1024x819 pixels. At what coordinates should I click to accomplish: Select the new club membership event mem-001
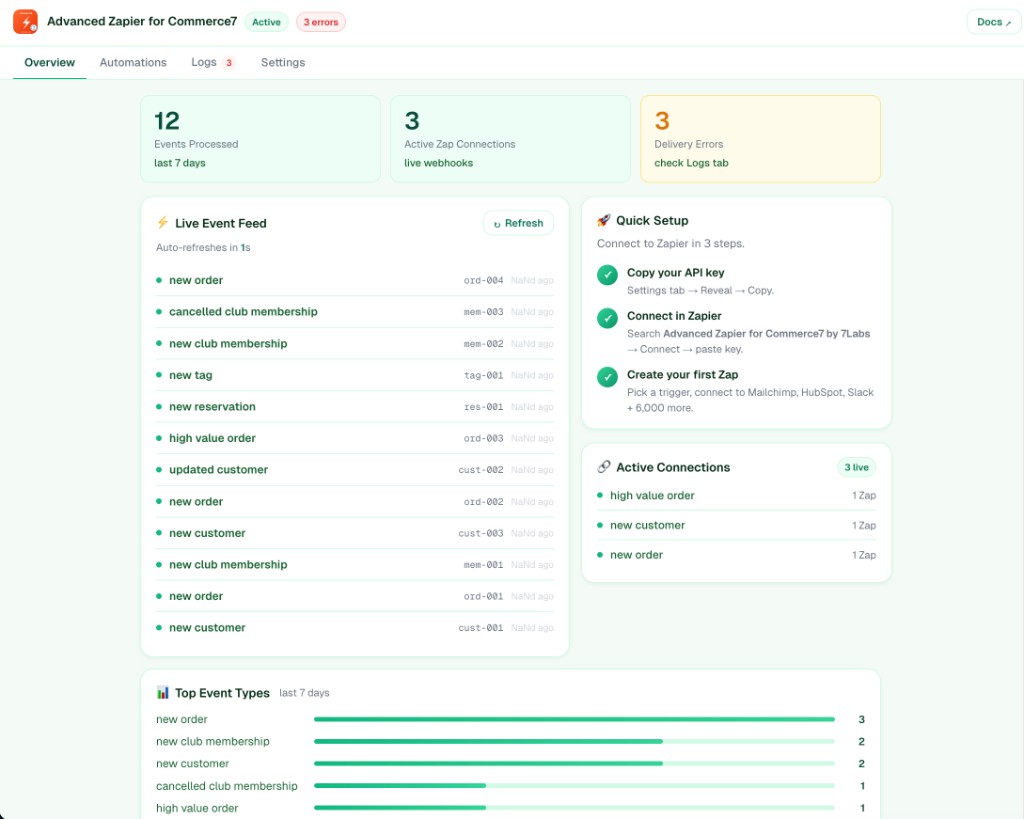point(355,564)
